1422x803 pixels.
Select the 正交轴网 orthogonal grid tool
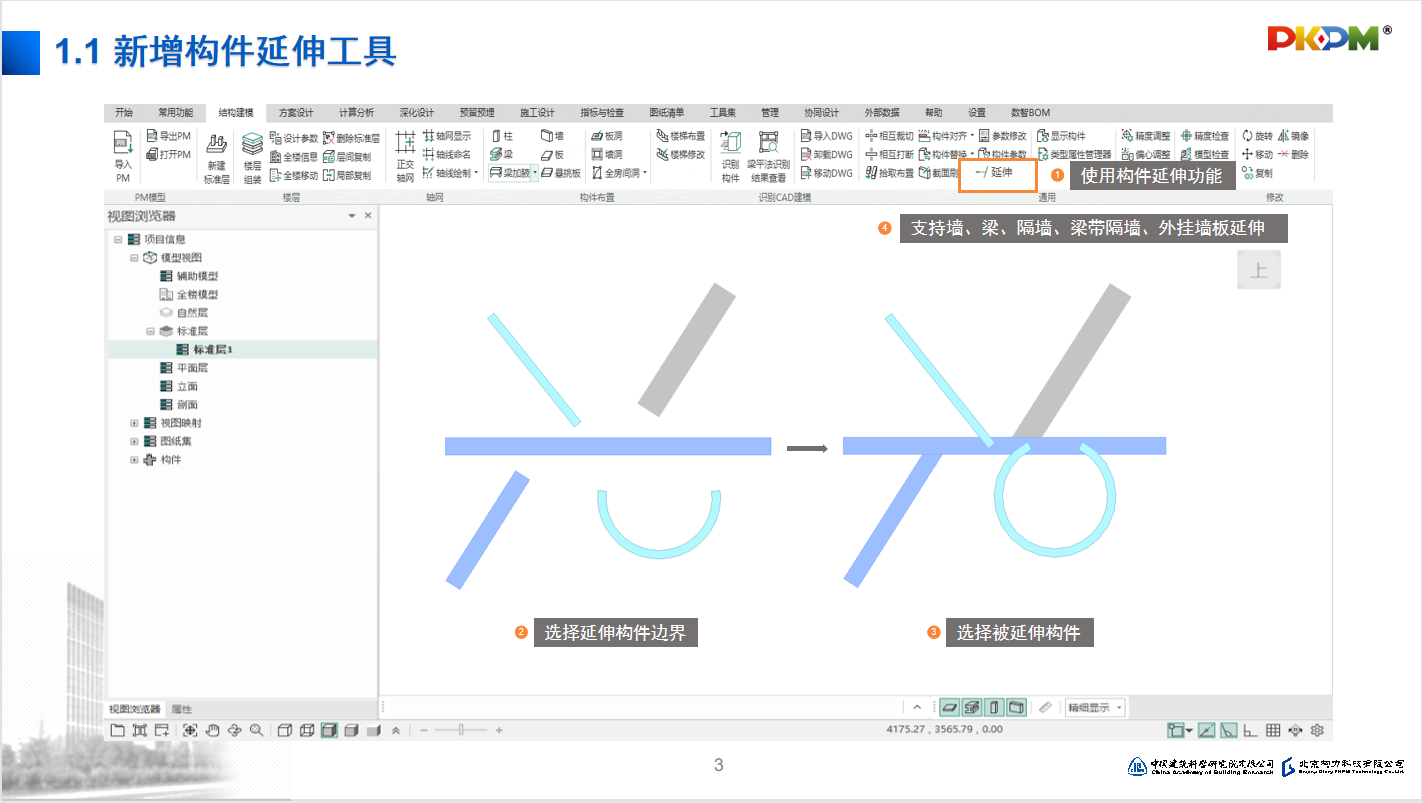(x=405, y=157)
